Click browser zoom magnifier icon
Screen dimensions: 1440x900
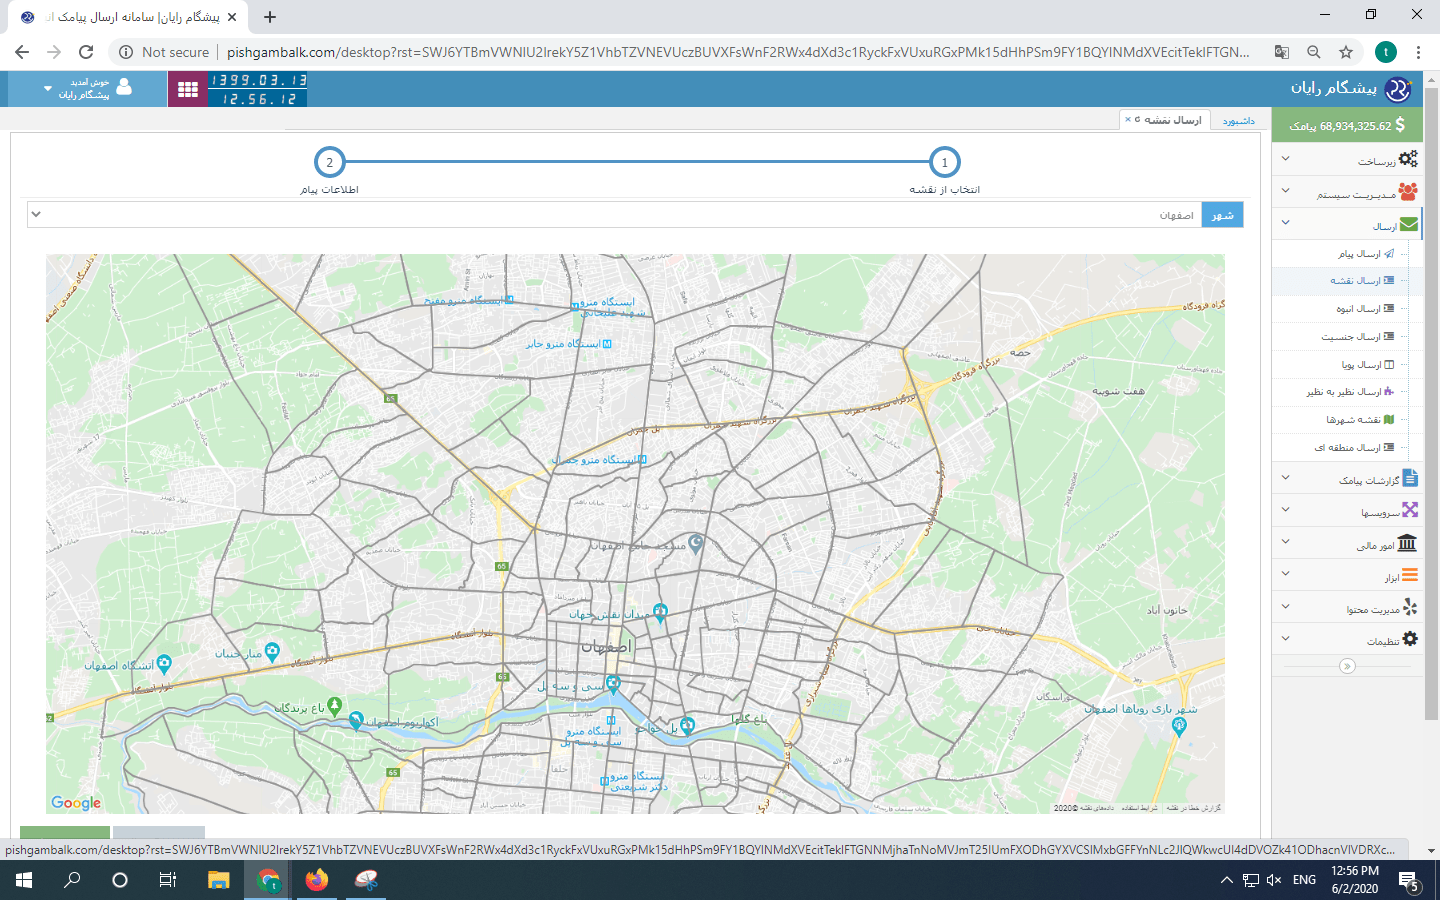pyautogui.click(x=1314, y=52)
